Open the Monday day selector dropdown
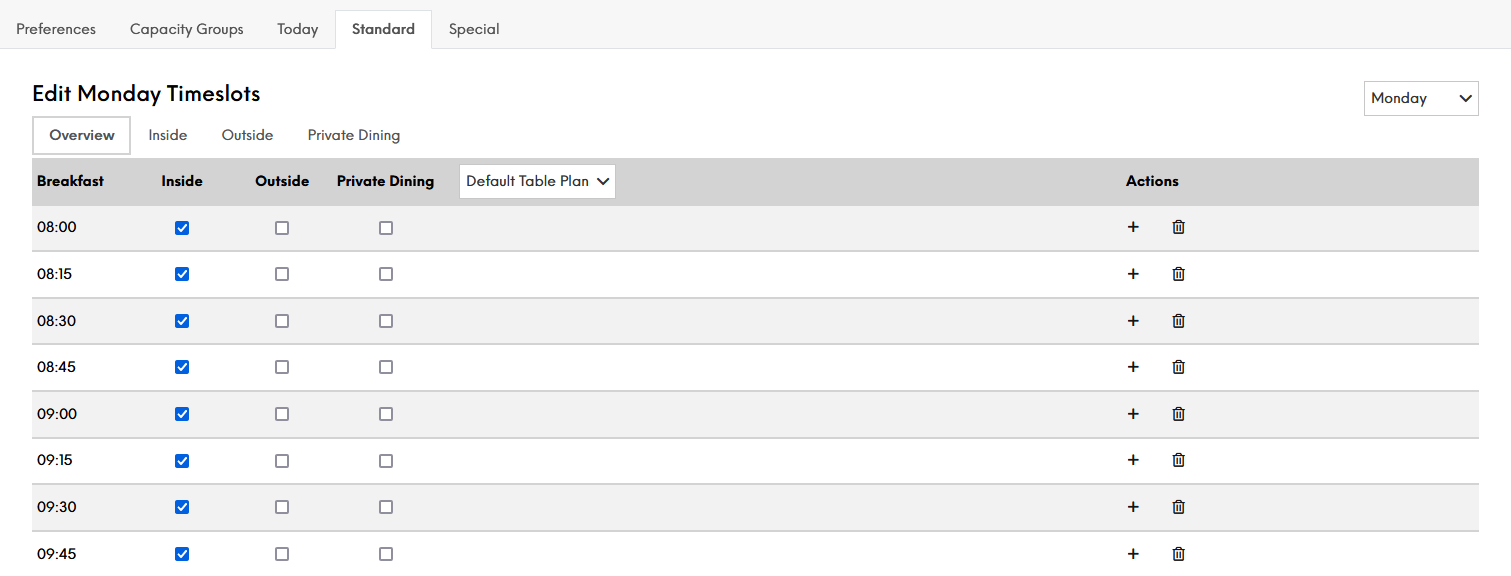The width and height of the screenshot is (1511, 576). click(x=1421, y=98)
